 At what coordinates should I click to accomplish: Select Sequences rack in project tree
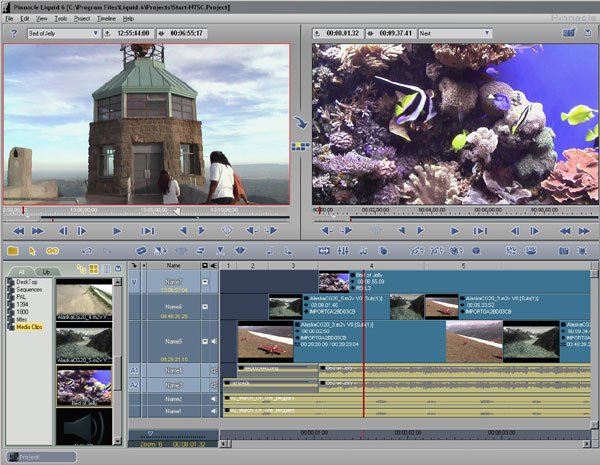(x=29, y=289)
